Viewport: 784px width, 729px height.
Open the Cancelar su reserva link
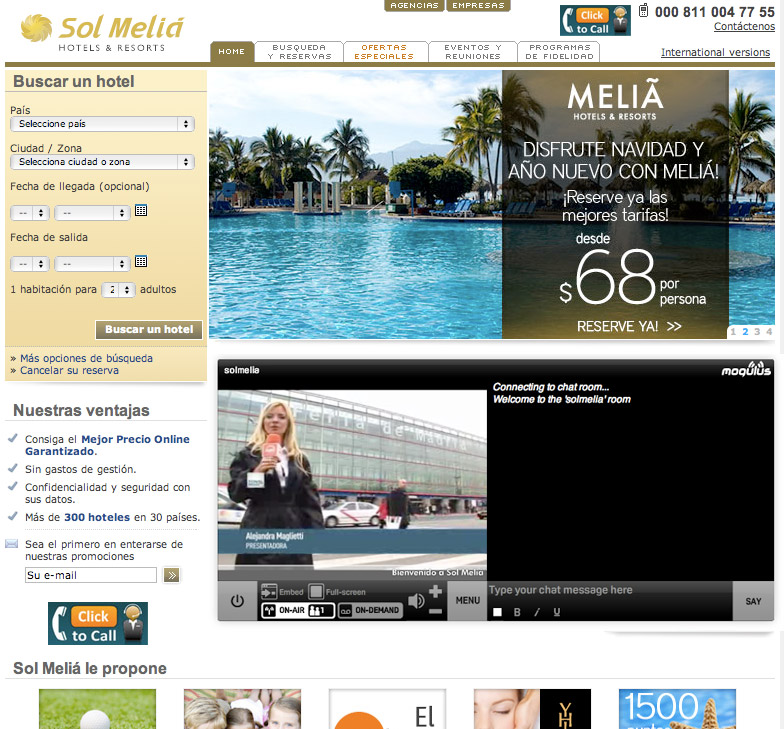[x=69, y=370]
